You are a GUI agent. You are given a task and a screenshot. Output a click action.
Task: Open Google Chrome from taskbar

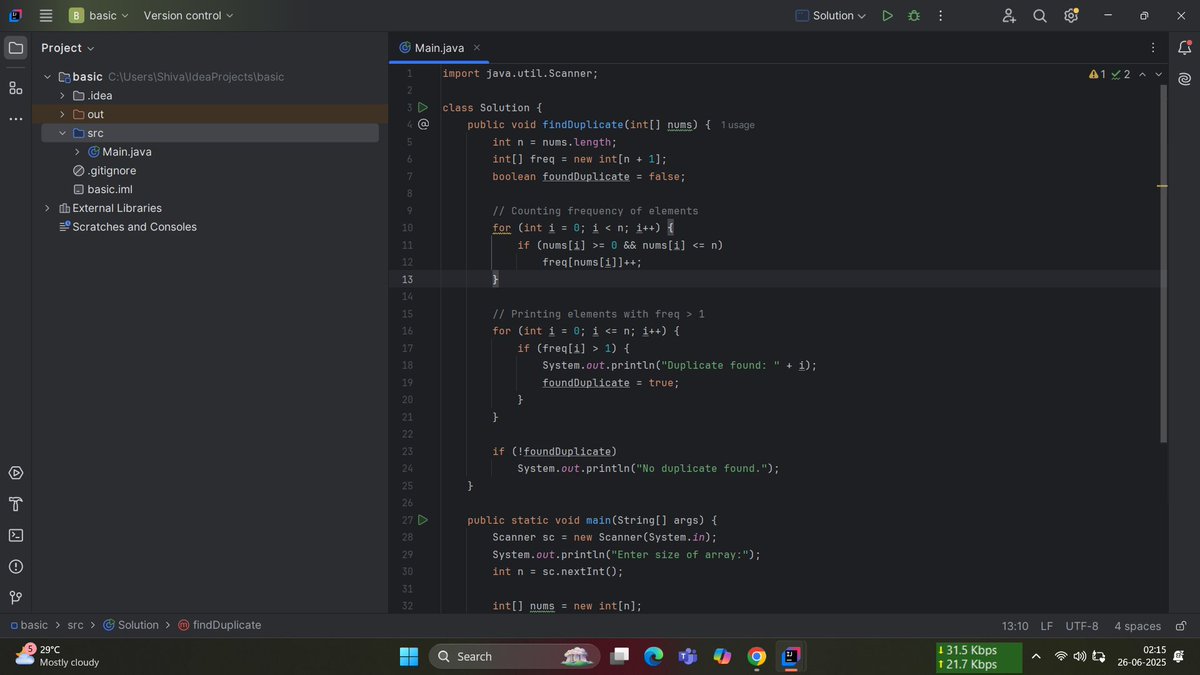pos(757,656)
